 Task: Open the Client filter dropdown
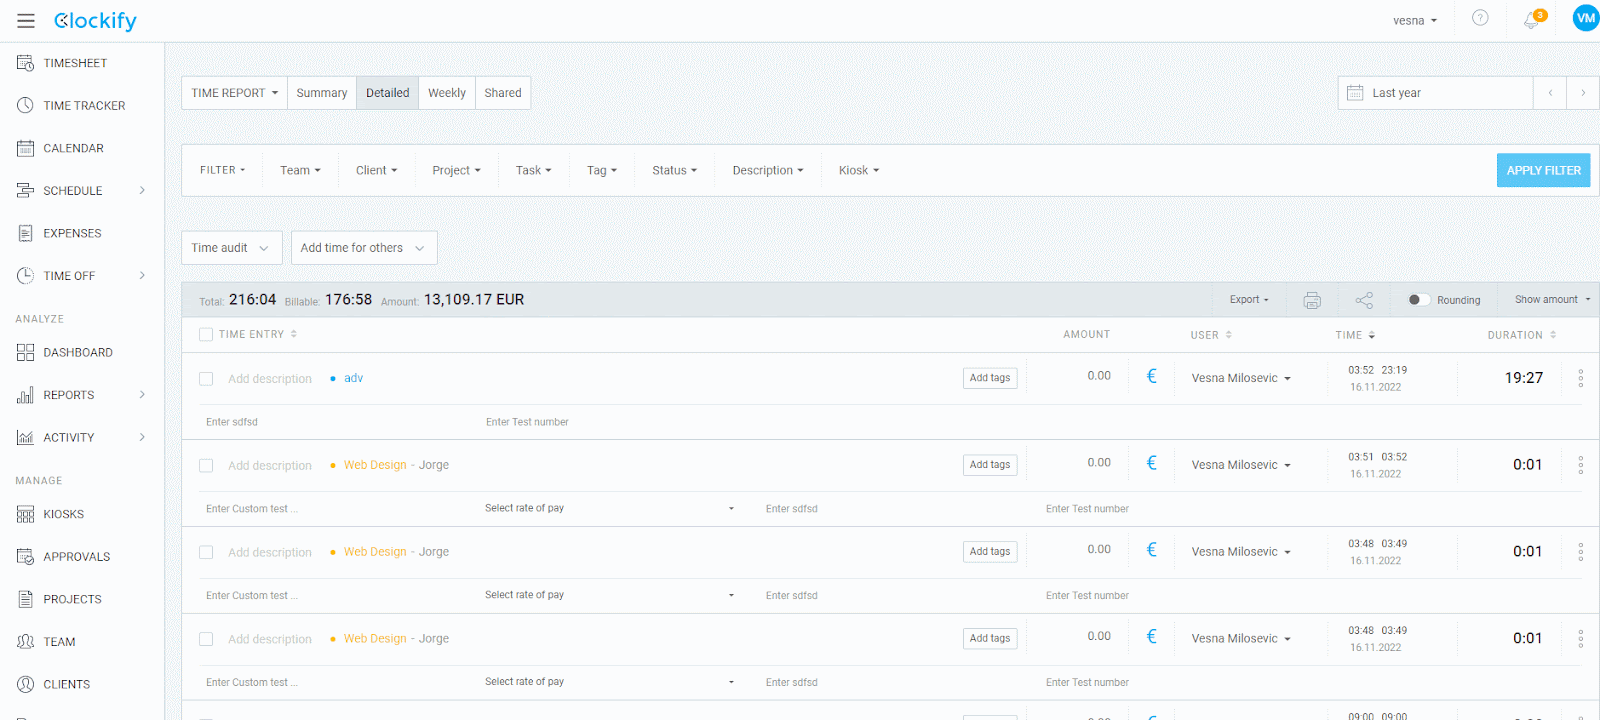coord(376,170)
